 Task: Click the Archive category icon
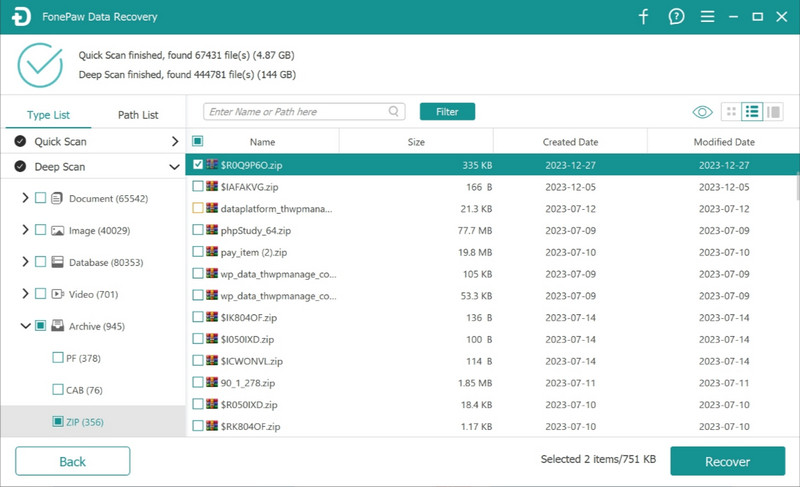click(57, 325)
